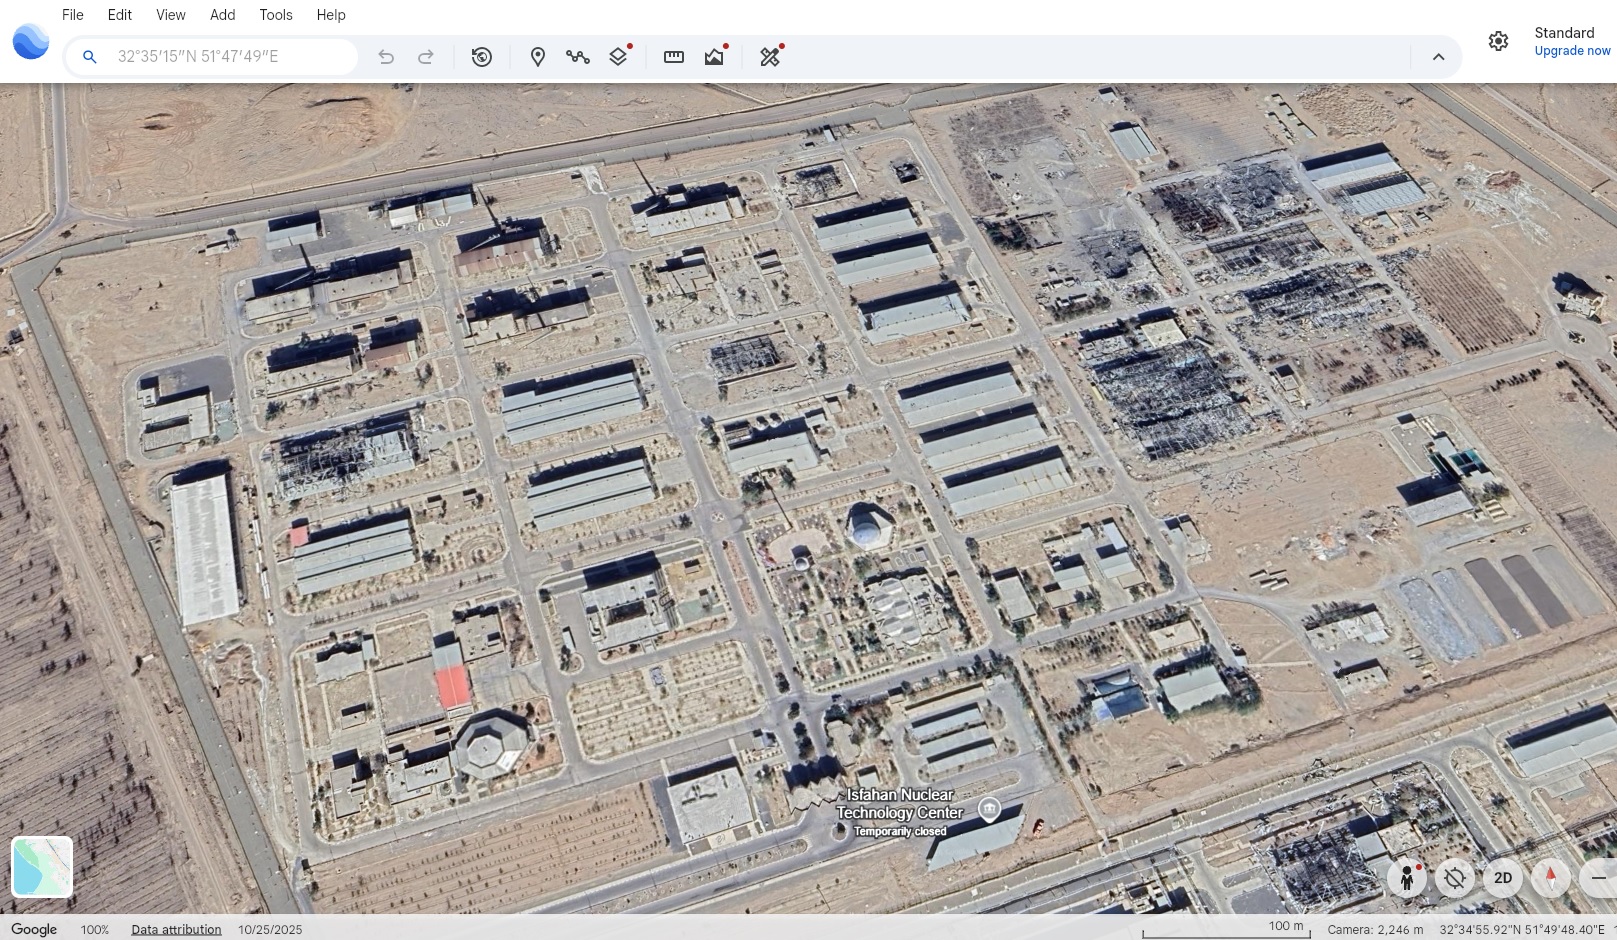
Task: Open the View menu
Action: [x=171, y=15]
